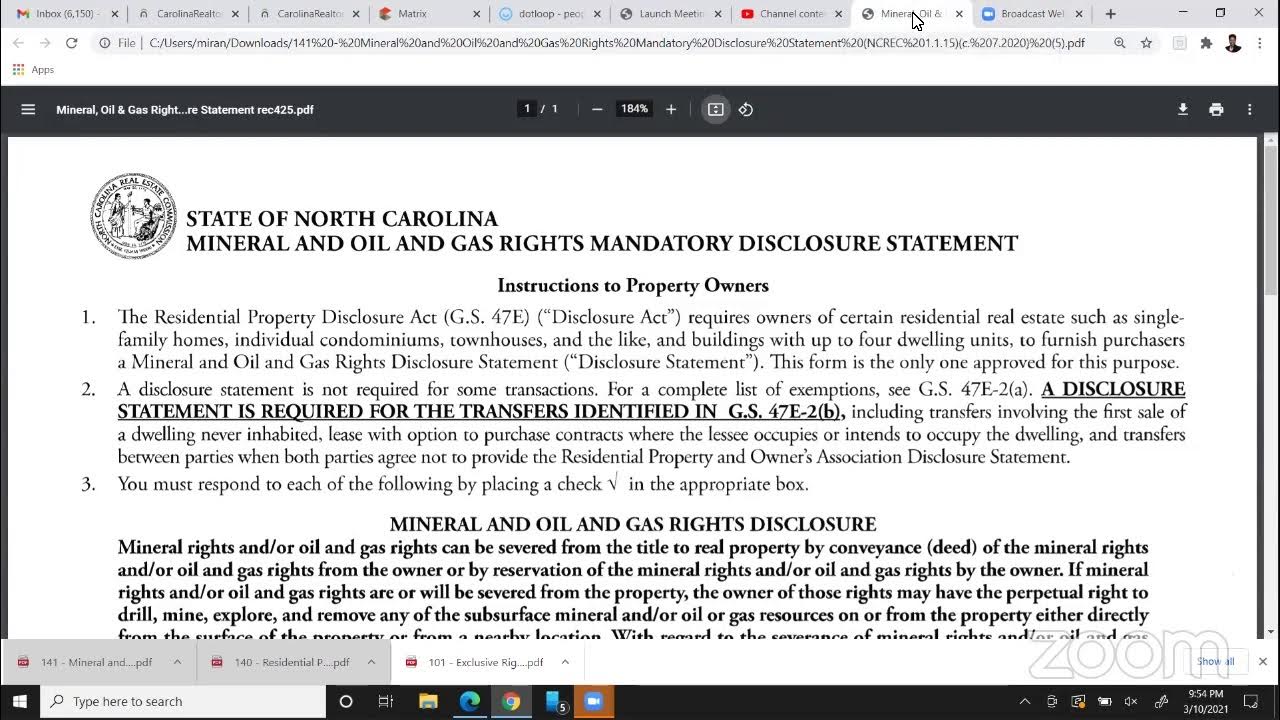Viewport: 1280px width, 720px height.
Task: Open the address bar zoom magnifier
Action: [x=1120, y=43]
